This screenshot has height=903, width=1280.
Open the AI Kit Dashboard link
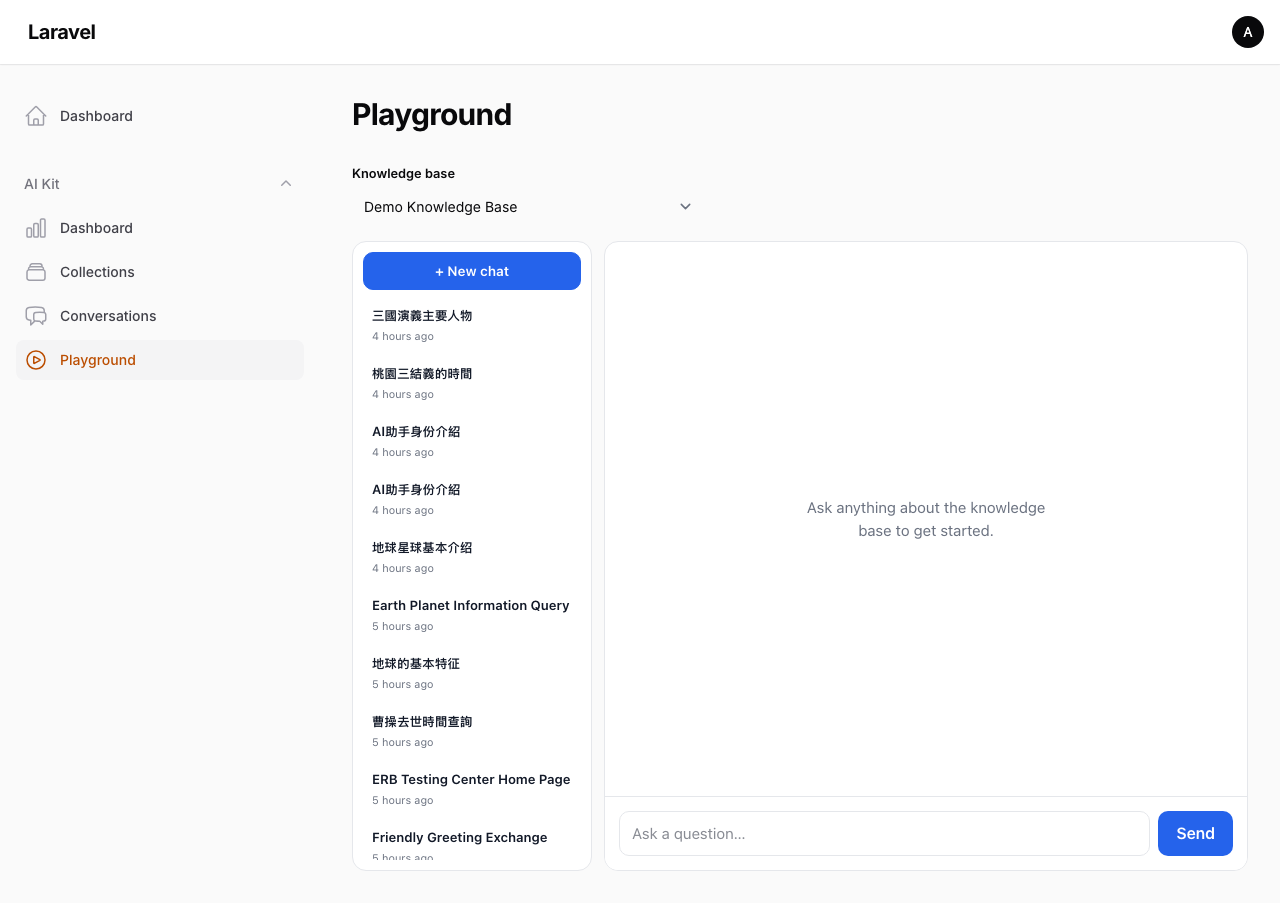[x=160, y=228]
